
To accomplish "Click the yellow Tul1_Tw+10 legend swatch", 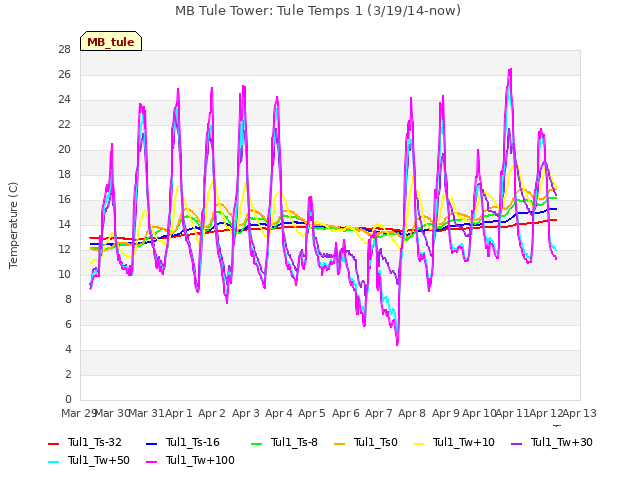I will point(419,443).
